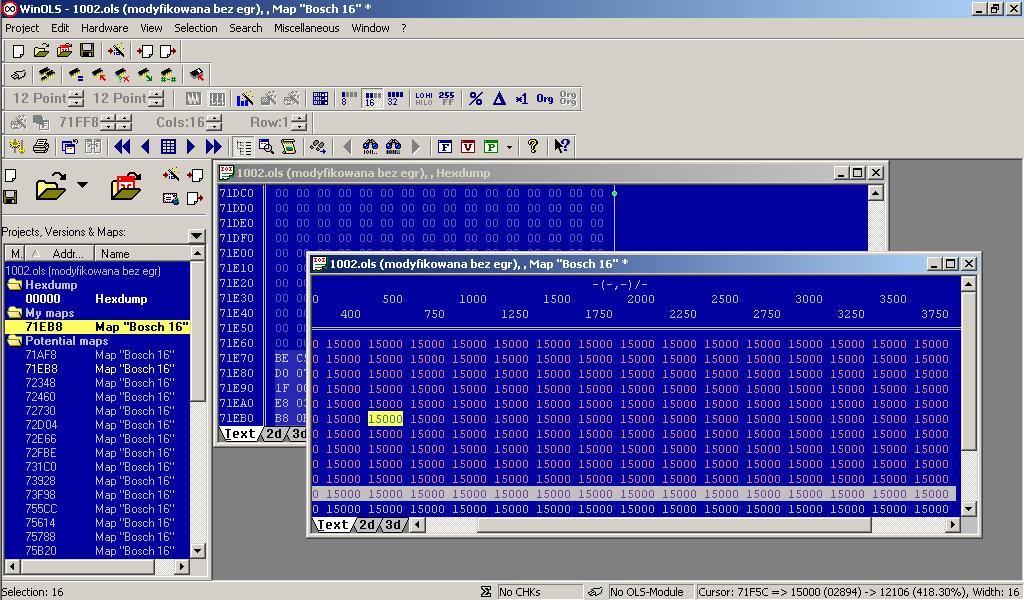Screen dimensions: 1024x600
Task: Click the hex grid view icon
Action: pos(320,99)
